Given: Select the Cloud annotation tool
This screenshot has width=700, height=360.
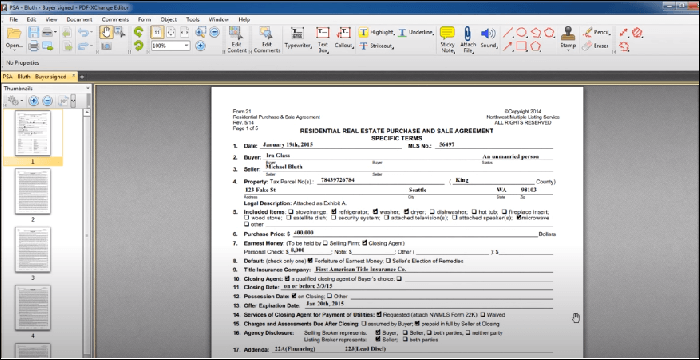Looking at the screenshot, I should point(550,33).
